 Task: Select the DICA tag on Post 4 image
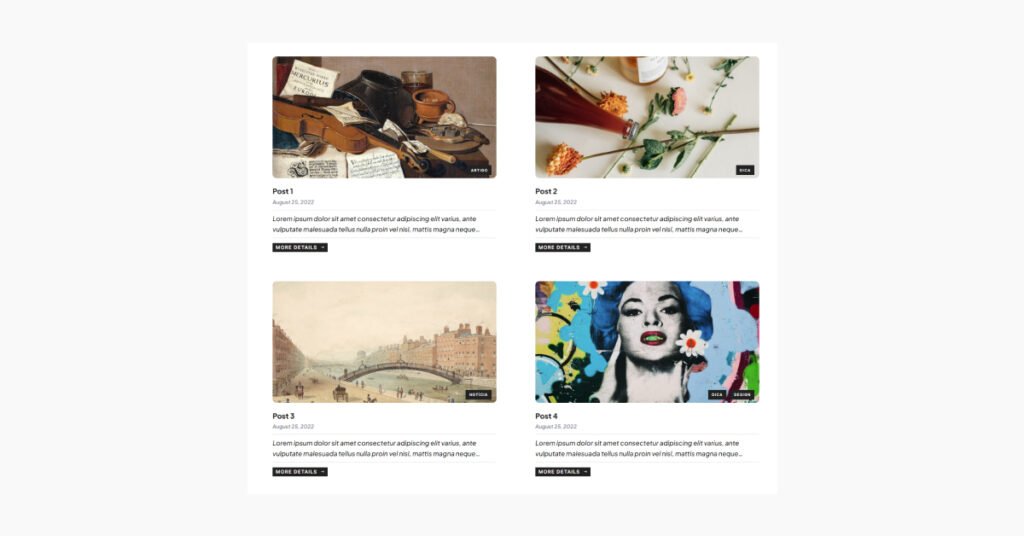pyautogui.click(x=717, y=395)
